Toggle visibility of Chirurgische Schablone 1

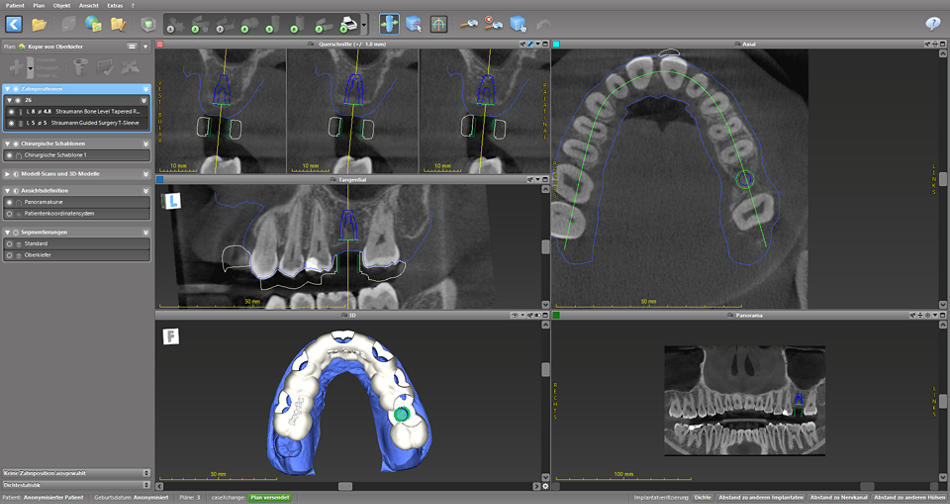(9, 155)
